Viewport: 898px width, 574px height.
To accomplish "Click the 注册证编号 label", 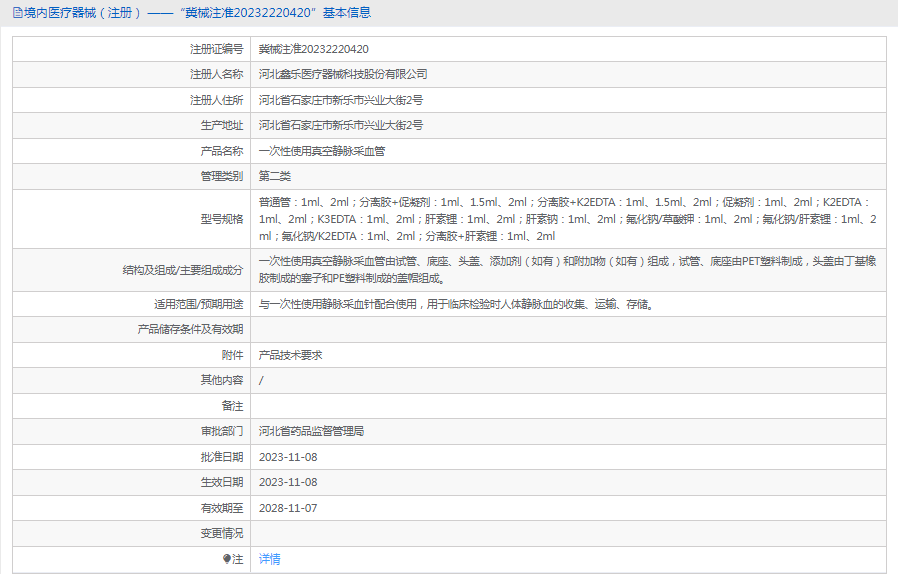I will (216, 49).
